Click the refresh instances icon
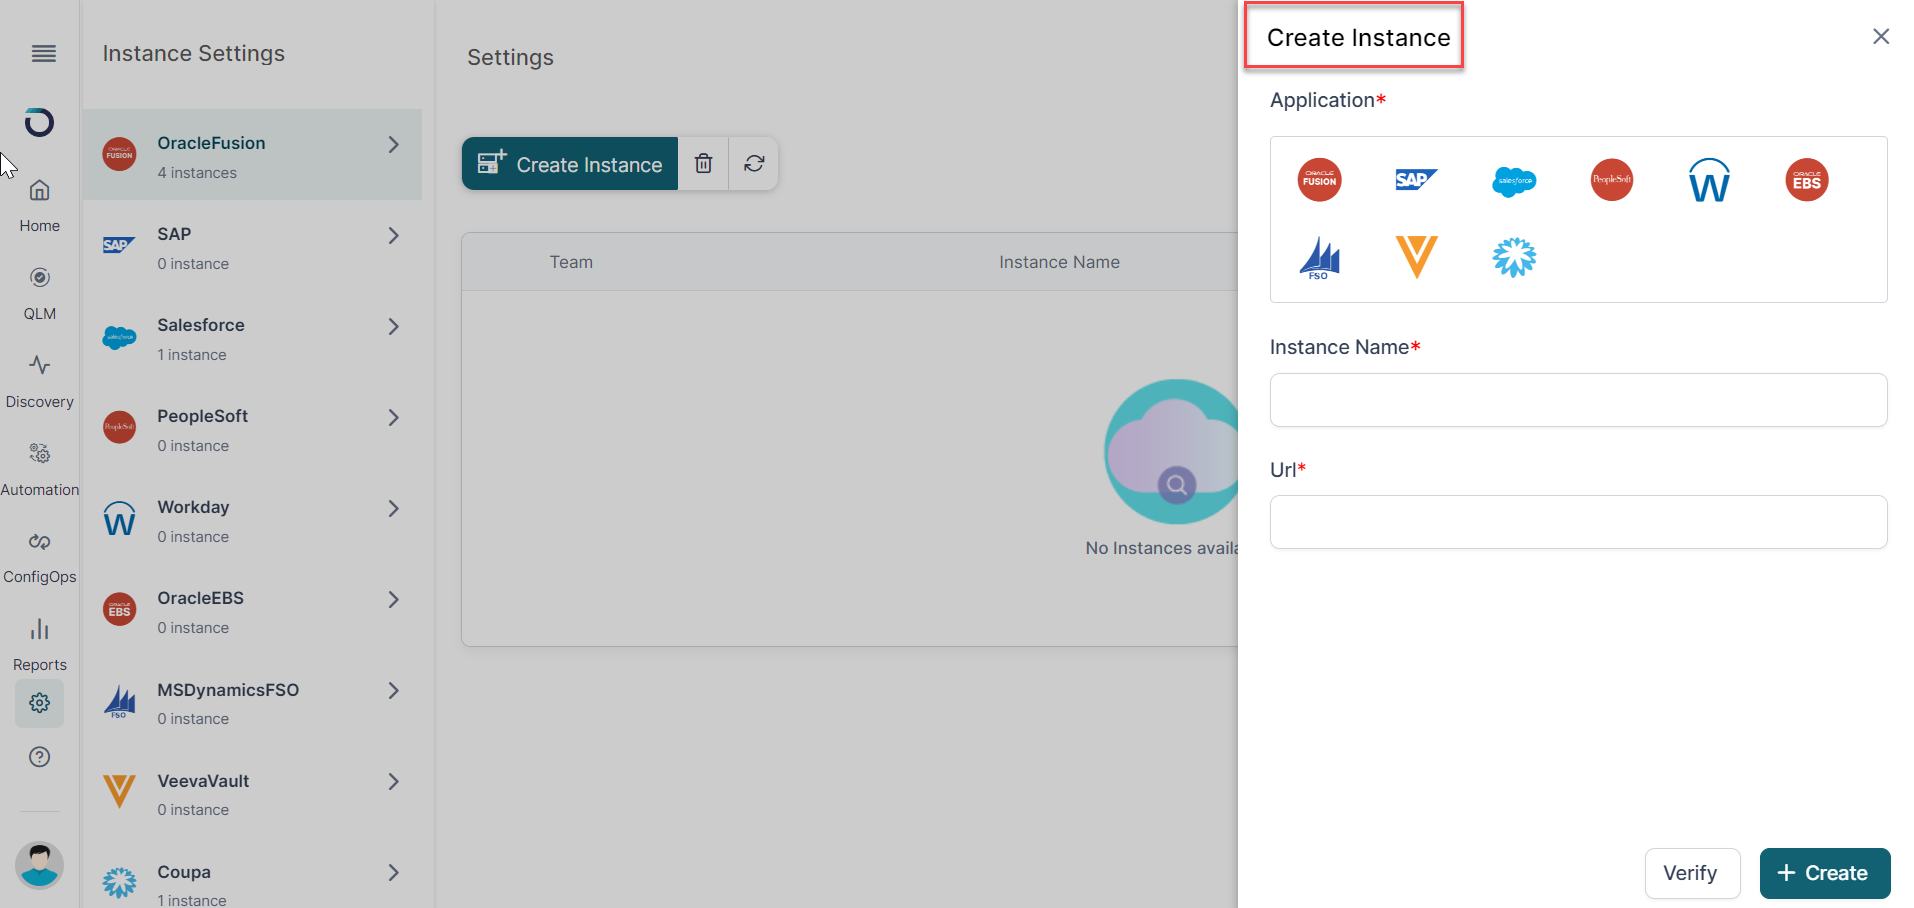The image size is (1914, 908). point(754,163)
